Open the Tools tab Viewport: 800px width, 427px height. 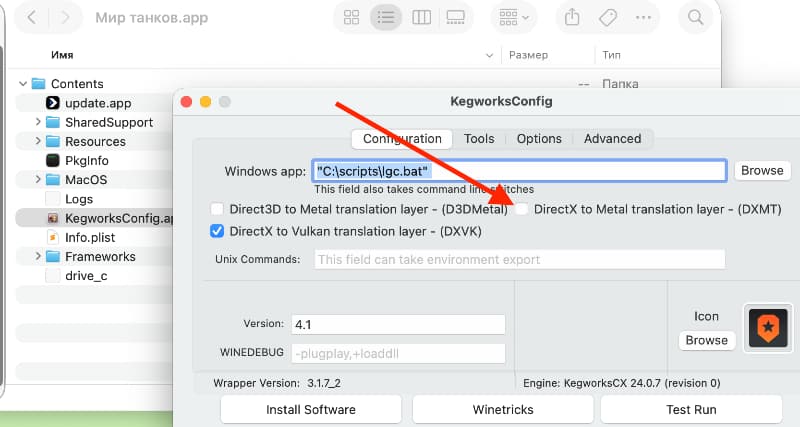(479, 139)
